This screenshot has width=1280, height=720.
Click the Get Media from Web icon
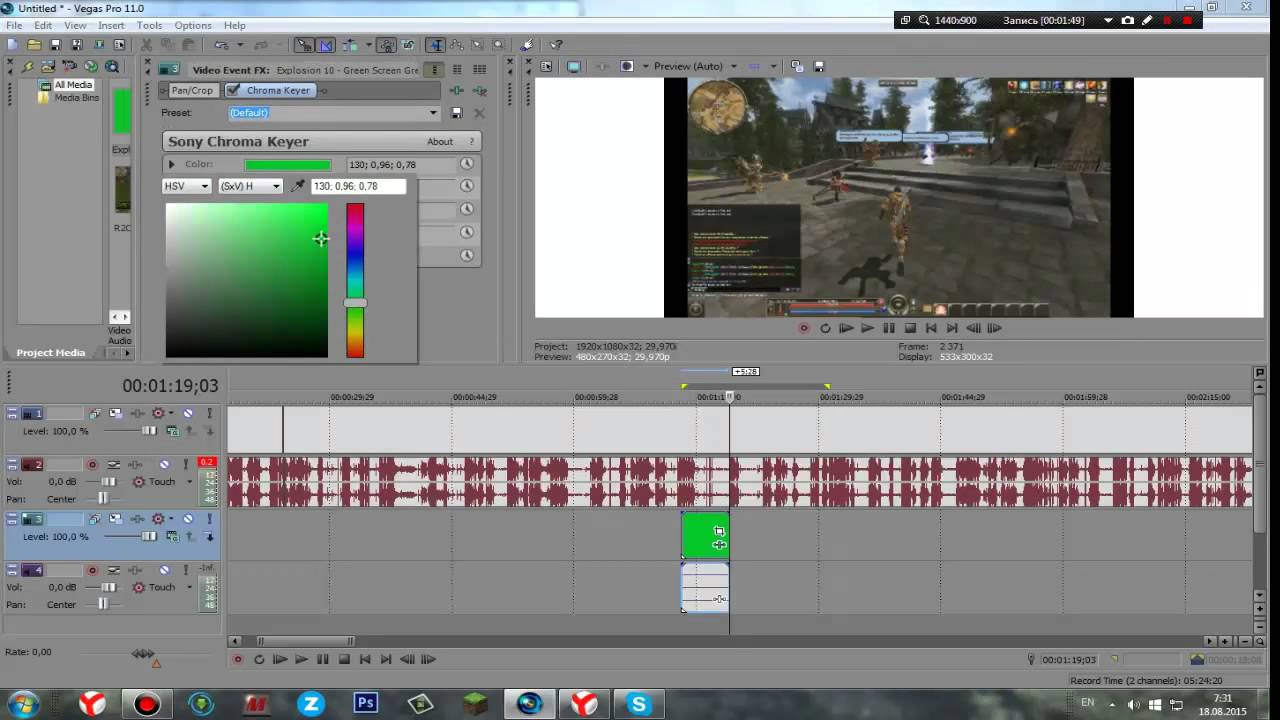[91, 67]
